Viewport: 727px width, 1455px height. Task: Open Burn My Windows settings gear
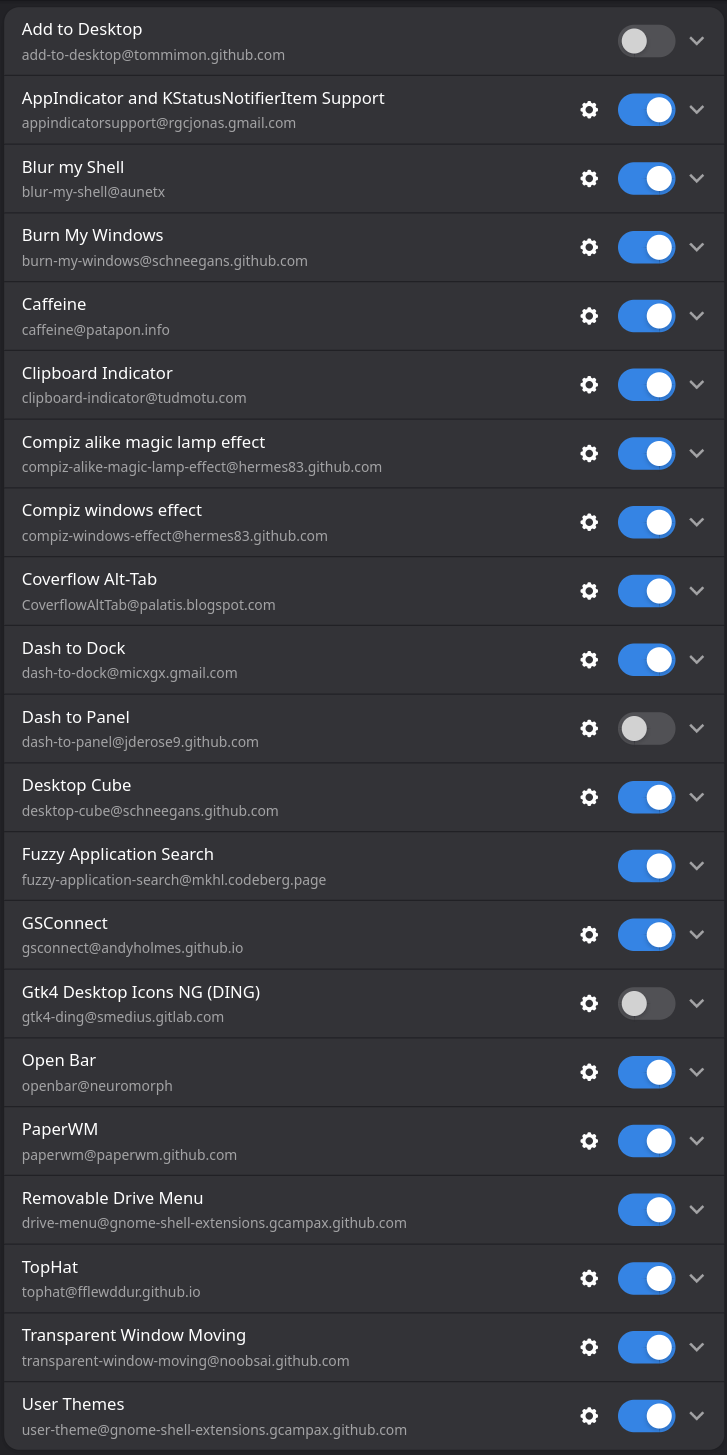pyautogui.click(x=589, y=247)
